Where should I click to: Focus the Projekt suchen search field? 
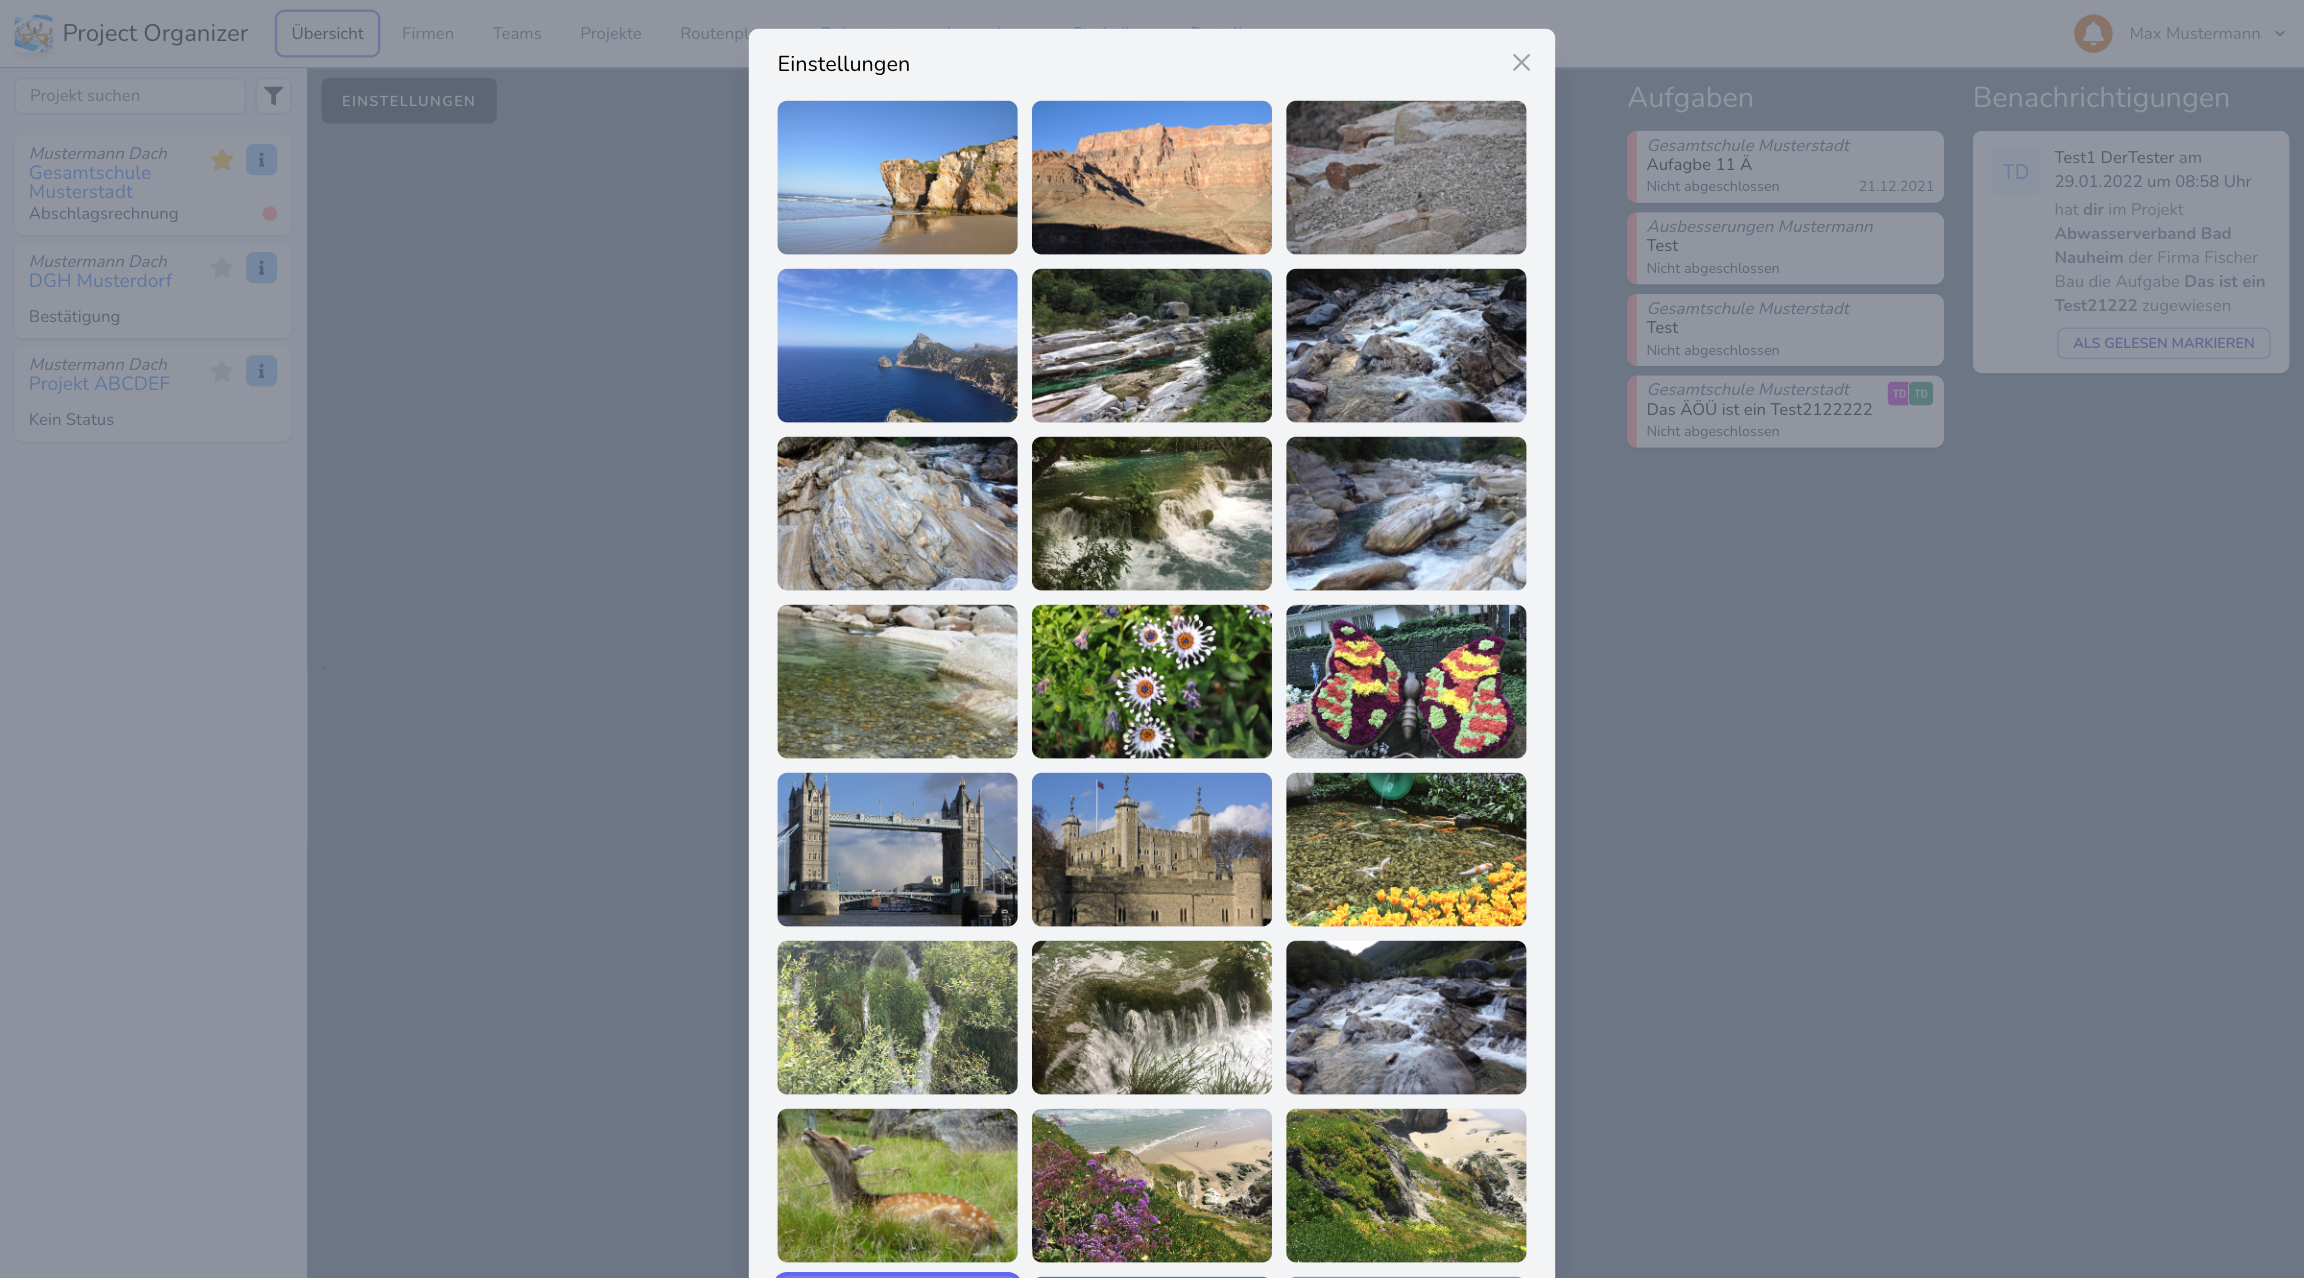coord(130,96)
